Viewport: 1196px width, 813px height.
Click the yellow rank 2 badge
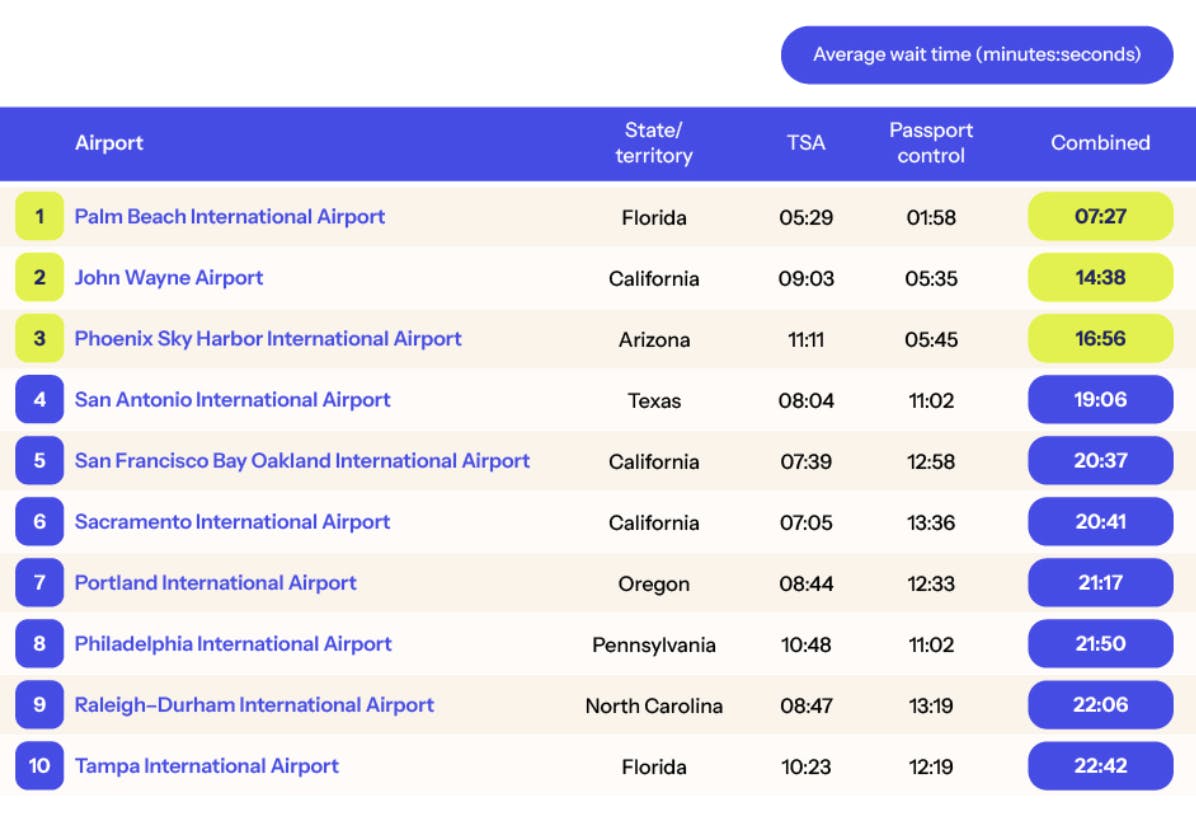click(x=39, y=278)
